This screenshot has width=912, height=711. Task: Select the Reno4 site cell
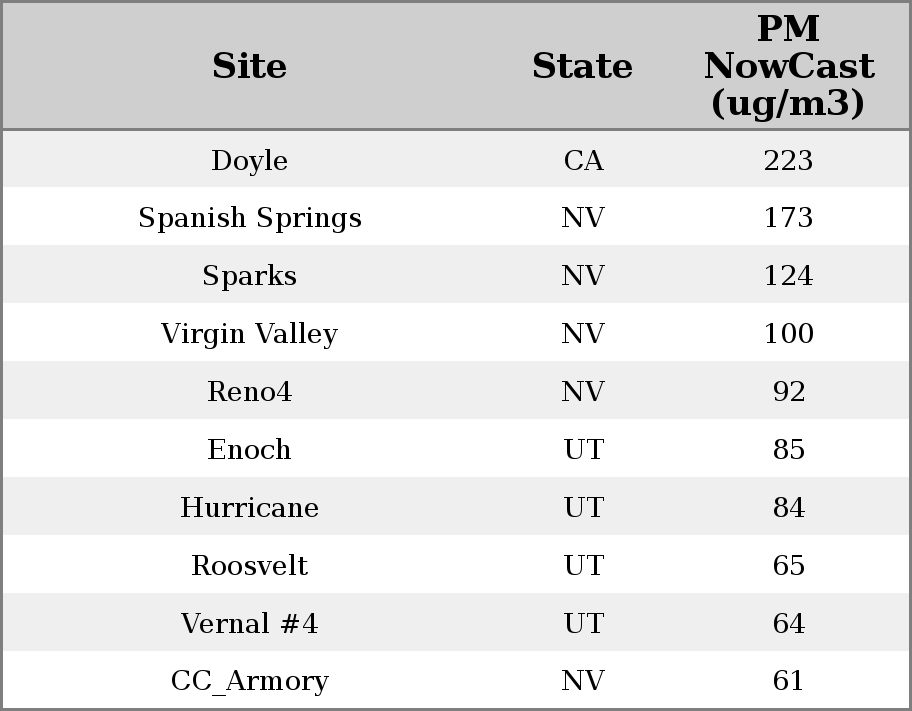[x=249, y=392]
